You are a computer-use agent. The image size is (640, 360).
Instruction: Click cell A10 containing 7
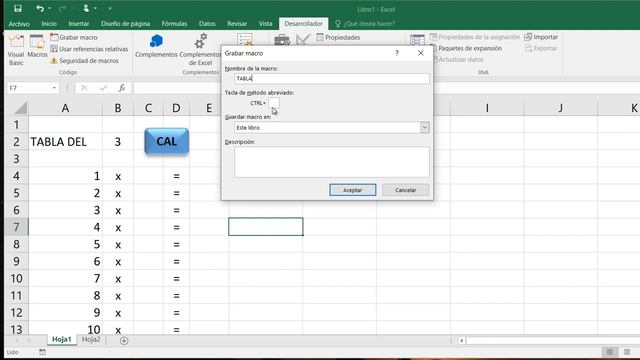(x=65, y=278)
